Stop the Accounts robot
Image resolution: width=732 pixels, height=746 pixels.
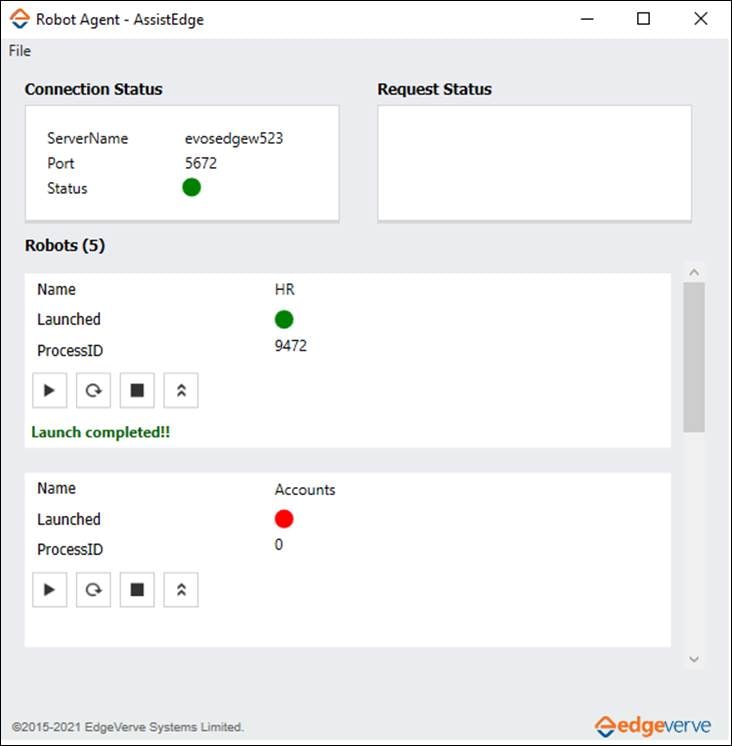click(x=137, y=590)
